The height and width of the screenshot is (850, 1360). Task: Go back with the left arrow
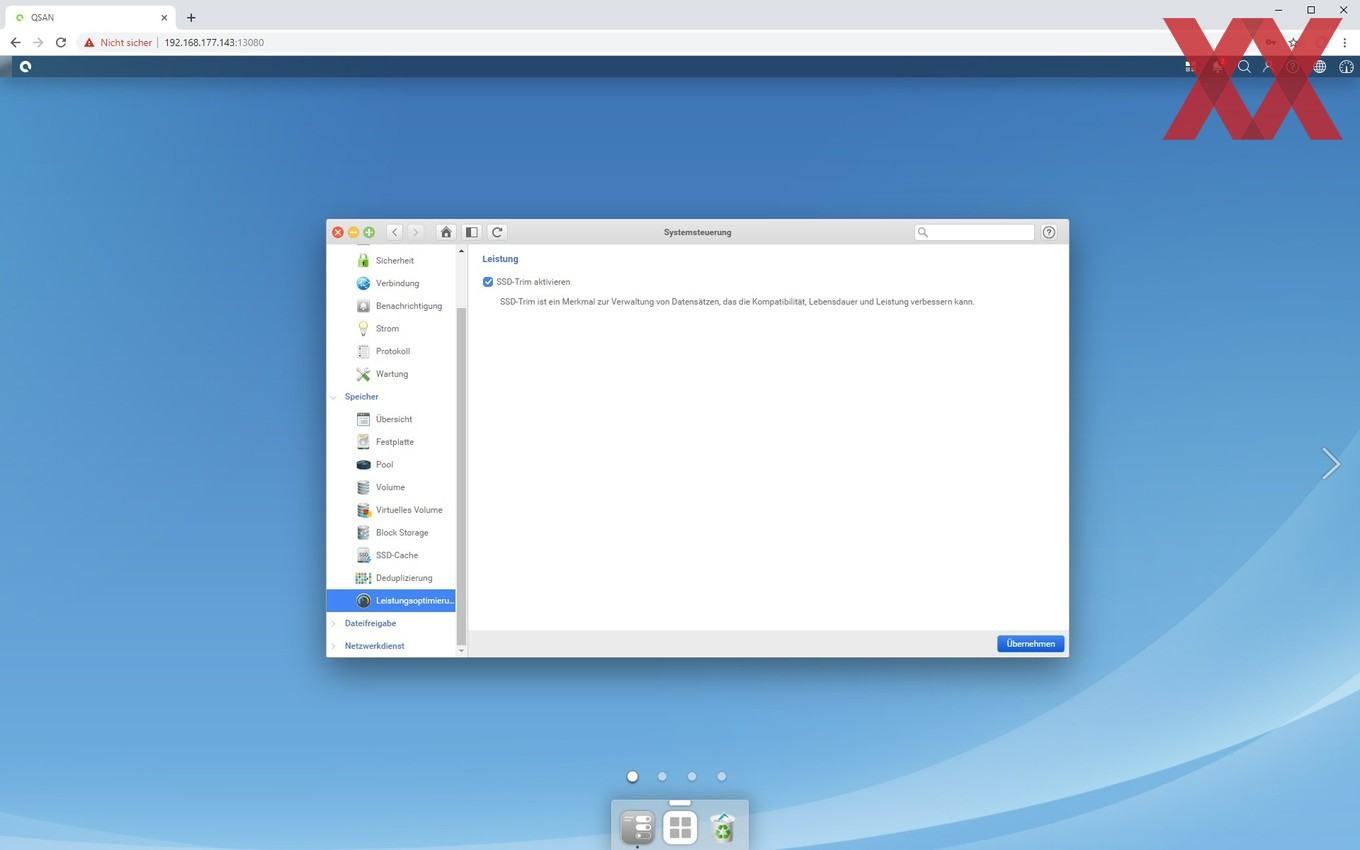395,232
